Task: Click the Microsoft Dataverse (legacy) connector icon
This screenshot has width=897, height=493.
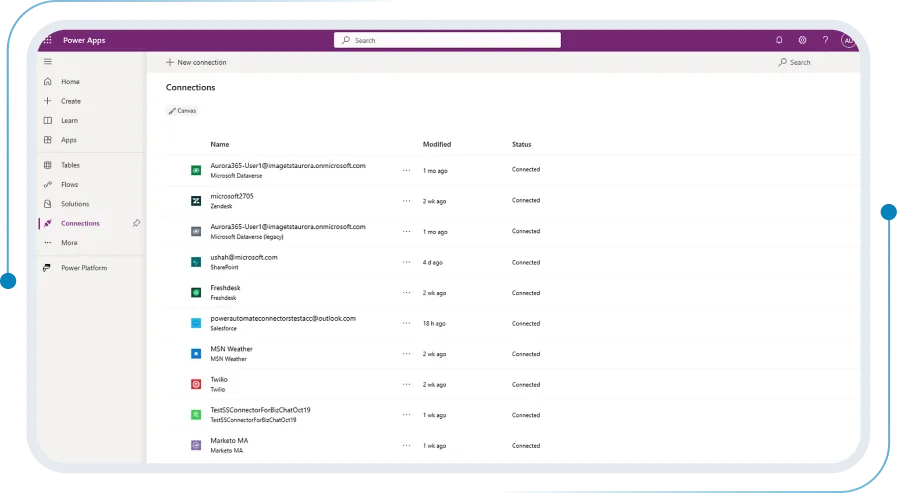Action: [x=196, y=231]
